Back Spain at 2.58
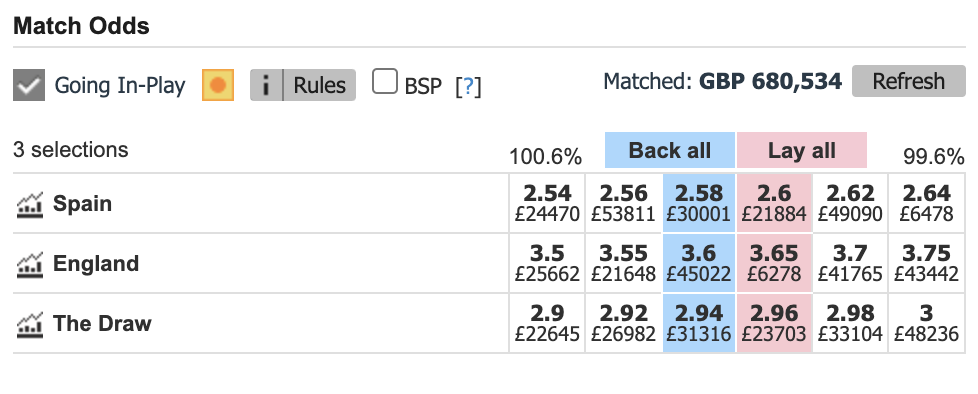Image resolution: width=978 pixels, height=394 pixels. 699,203
